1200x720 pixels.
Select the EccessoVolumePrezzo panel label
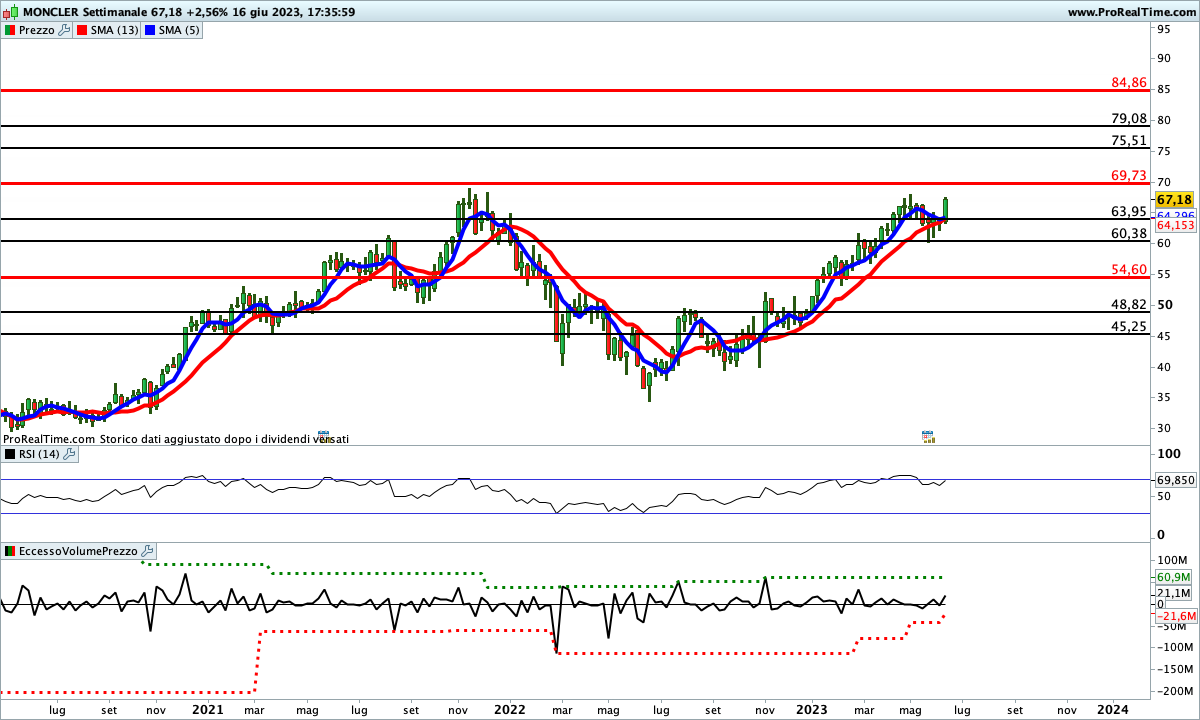[78, 551]
